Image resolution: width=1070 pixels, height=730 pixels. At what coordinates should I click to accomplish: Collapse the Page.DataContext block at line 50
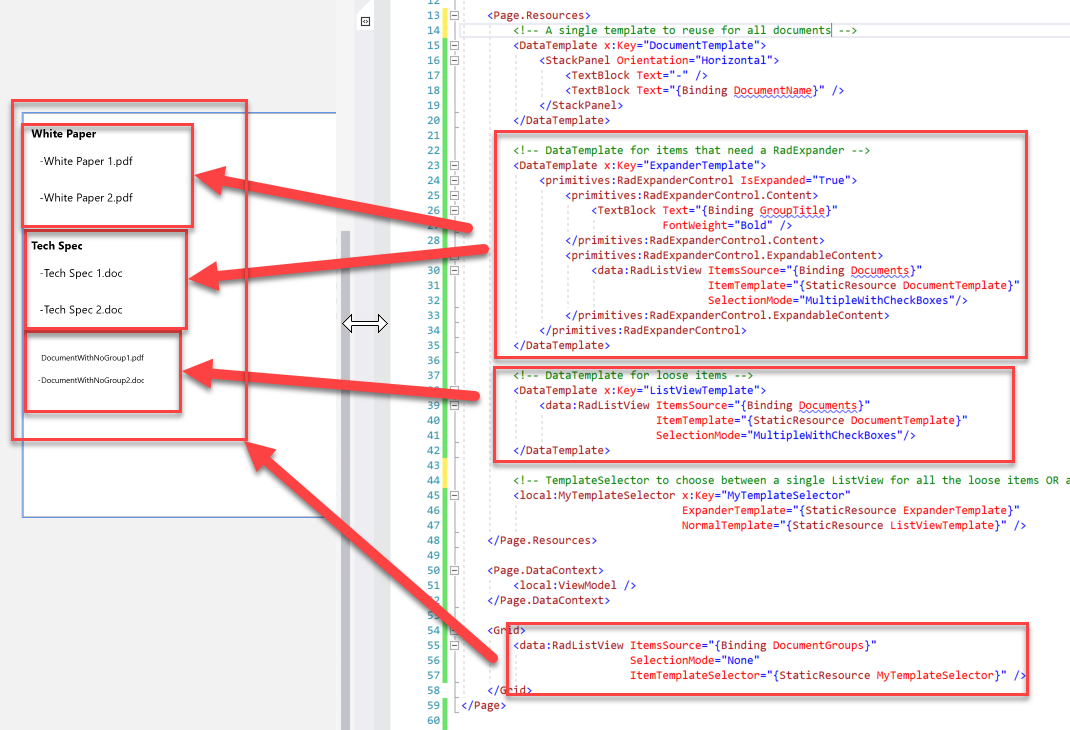[x=454, y=570]
